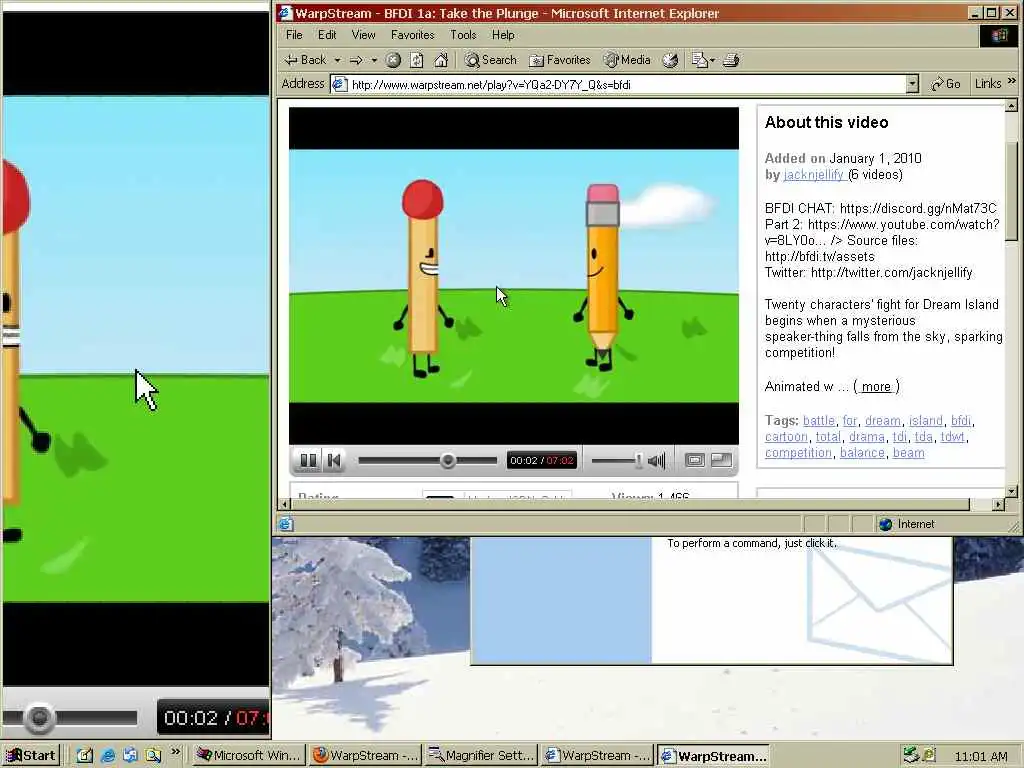Screen dimensions: 1024x768
Task: Open the Tools menu
Action: tap(463, 35)
